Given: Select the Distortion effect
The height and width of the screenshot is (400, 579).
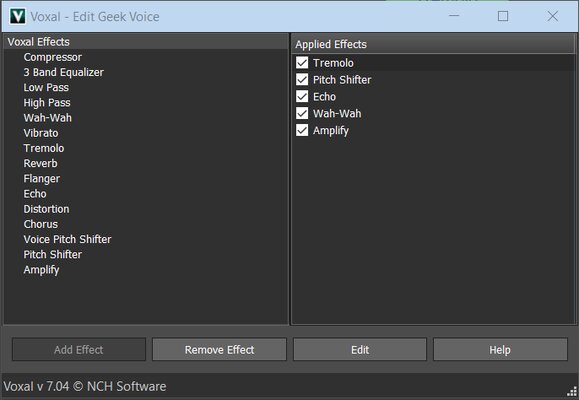Looking at the screenshot, I should coord(46,209).
